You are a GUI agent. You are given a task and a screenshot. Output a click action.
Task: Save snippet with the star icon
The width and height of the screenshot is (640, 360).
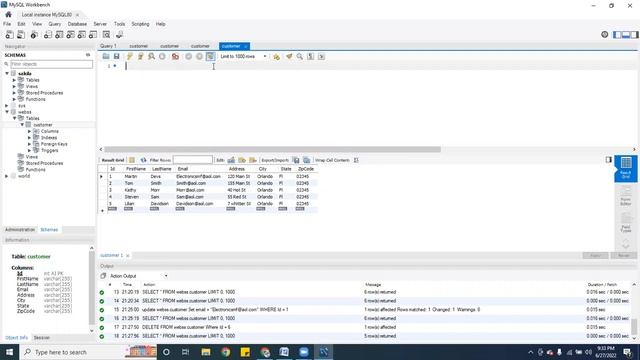(276, 56)
